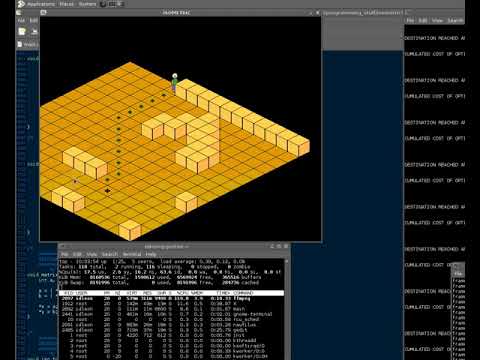Click the round launcher icon after the System menu
The width and height of the screenshot is (480, 360).
[x=103, y=4]
